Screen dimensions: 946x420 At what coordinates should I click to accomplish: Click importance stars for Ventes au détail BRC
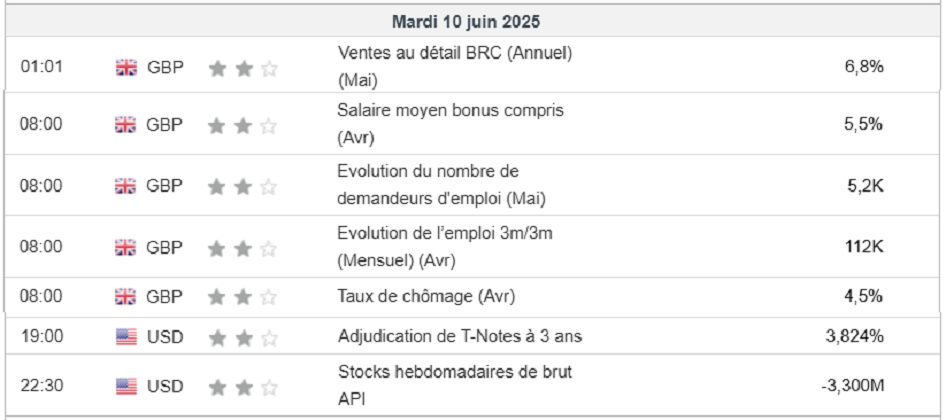tap(243, 68)
